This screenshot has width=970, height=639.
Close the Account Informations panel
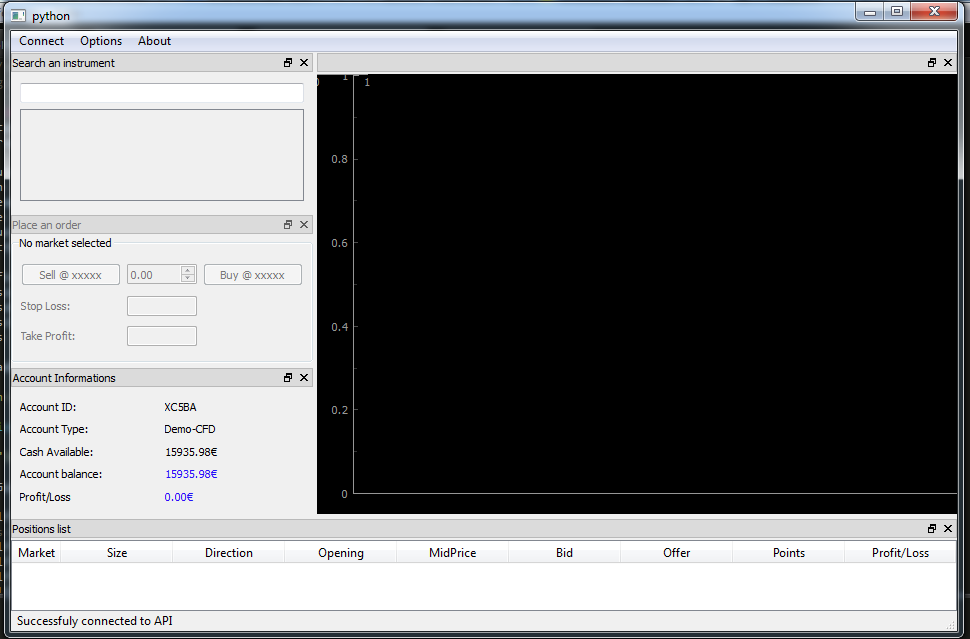(304, 377)
